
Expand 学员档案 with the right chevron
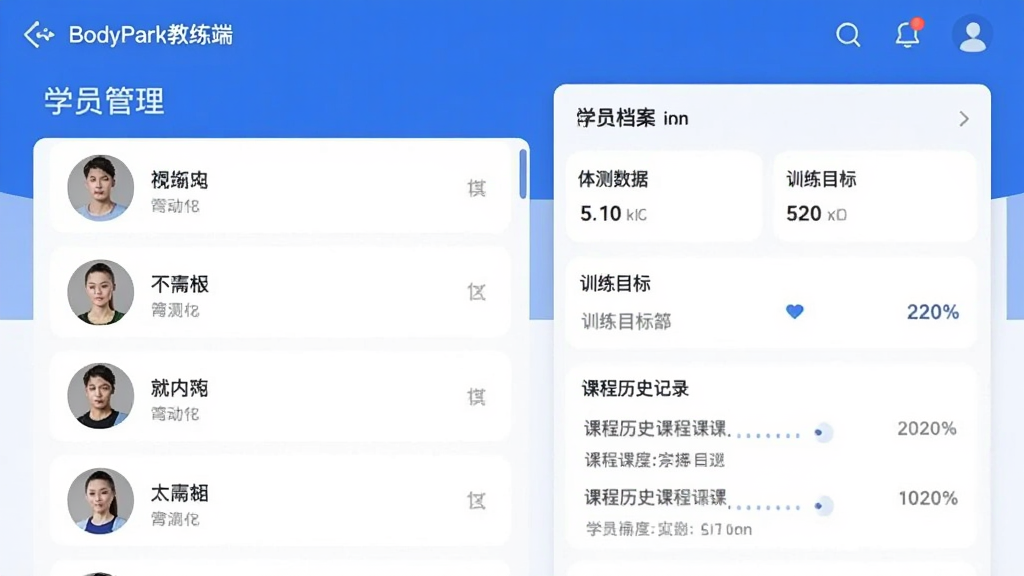click(964, 119)
